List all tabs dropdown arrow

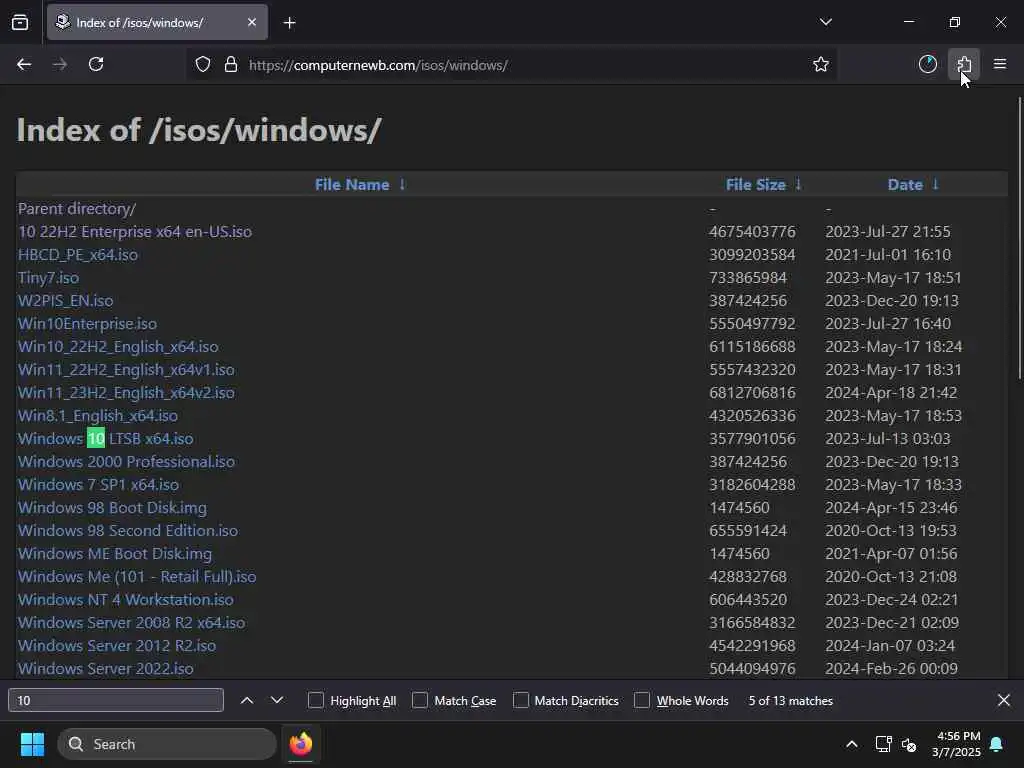[825, 22]
